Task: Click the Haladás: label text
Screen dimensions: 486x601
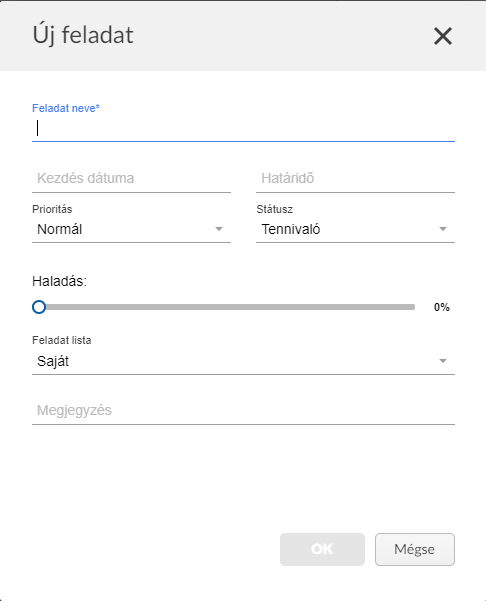Action: pos(59,281)
